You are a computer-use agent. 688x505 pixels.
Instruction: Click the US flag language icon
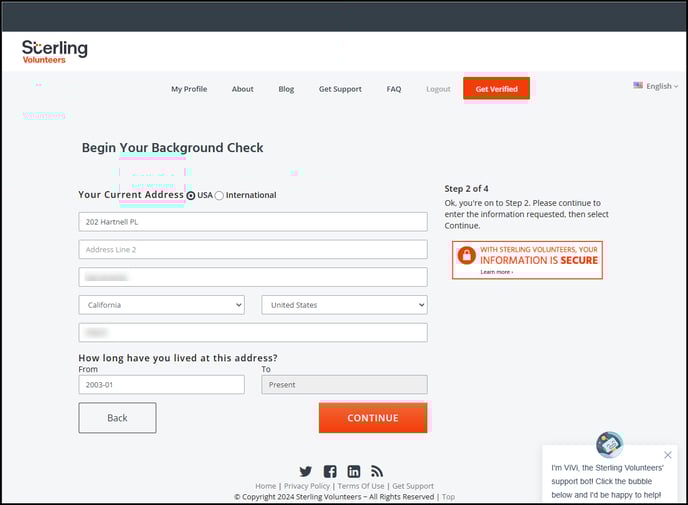638,86
